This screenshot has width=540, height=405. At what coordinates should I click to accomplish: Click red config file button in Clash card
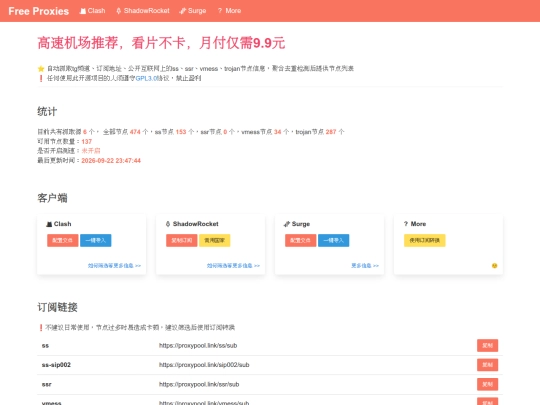click(x=63, y=240)
